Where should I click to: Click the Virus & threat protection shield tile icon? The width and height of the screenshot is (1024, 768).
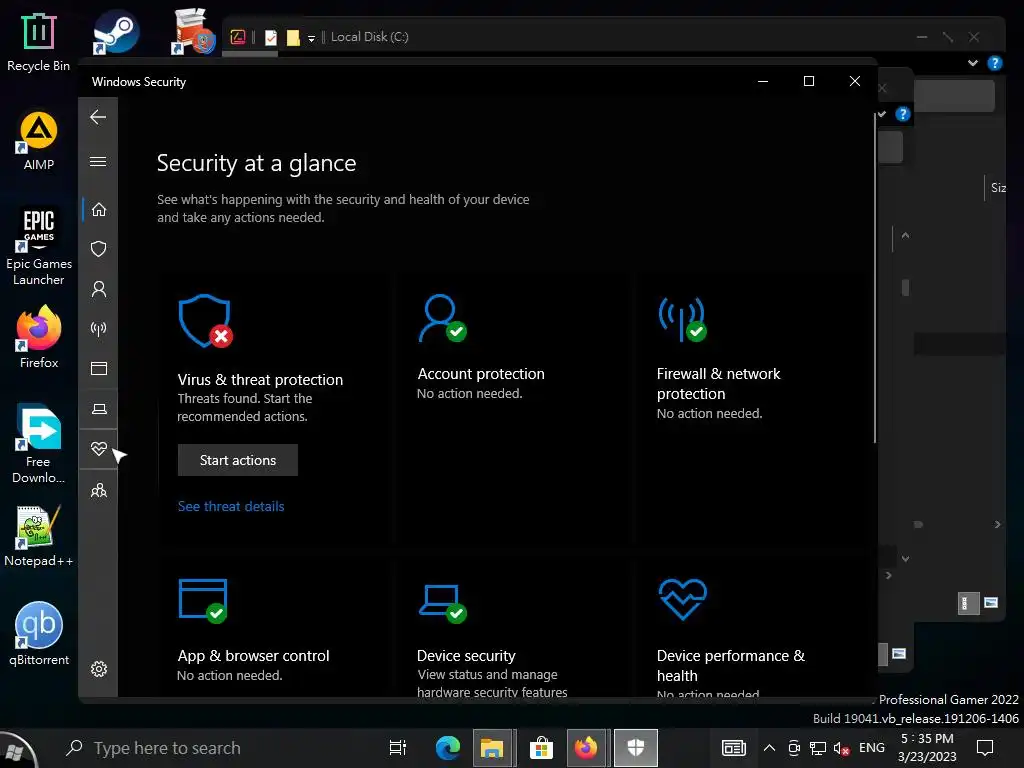point(205,321)
